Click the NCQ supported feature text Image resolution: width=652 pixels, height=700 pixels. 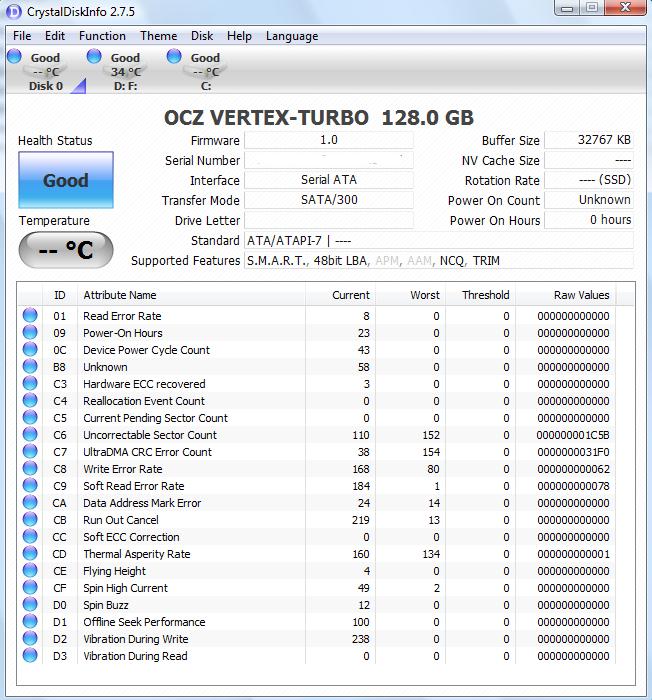point(452,260)
